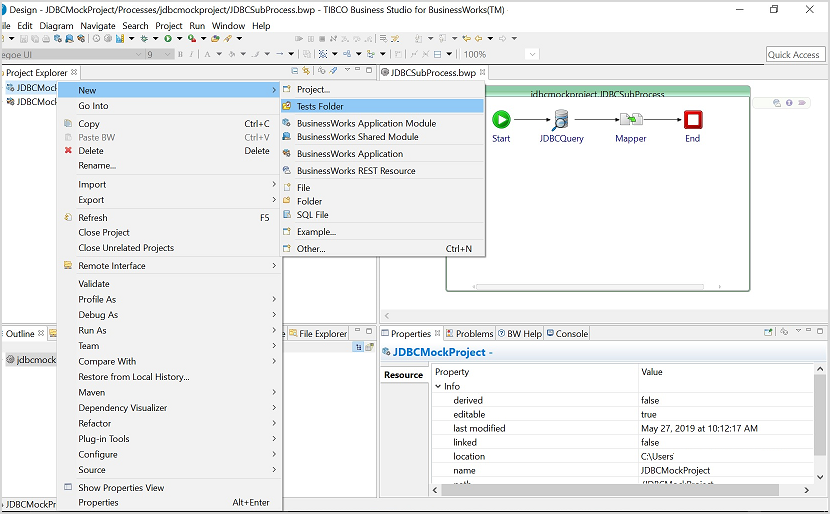Screen dimensions: 830x514
Task: Click the green Start node in diagram
Action: pyautogui.click(x=501, y=120)
